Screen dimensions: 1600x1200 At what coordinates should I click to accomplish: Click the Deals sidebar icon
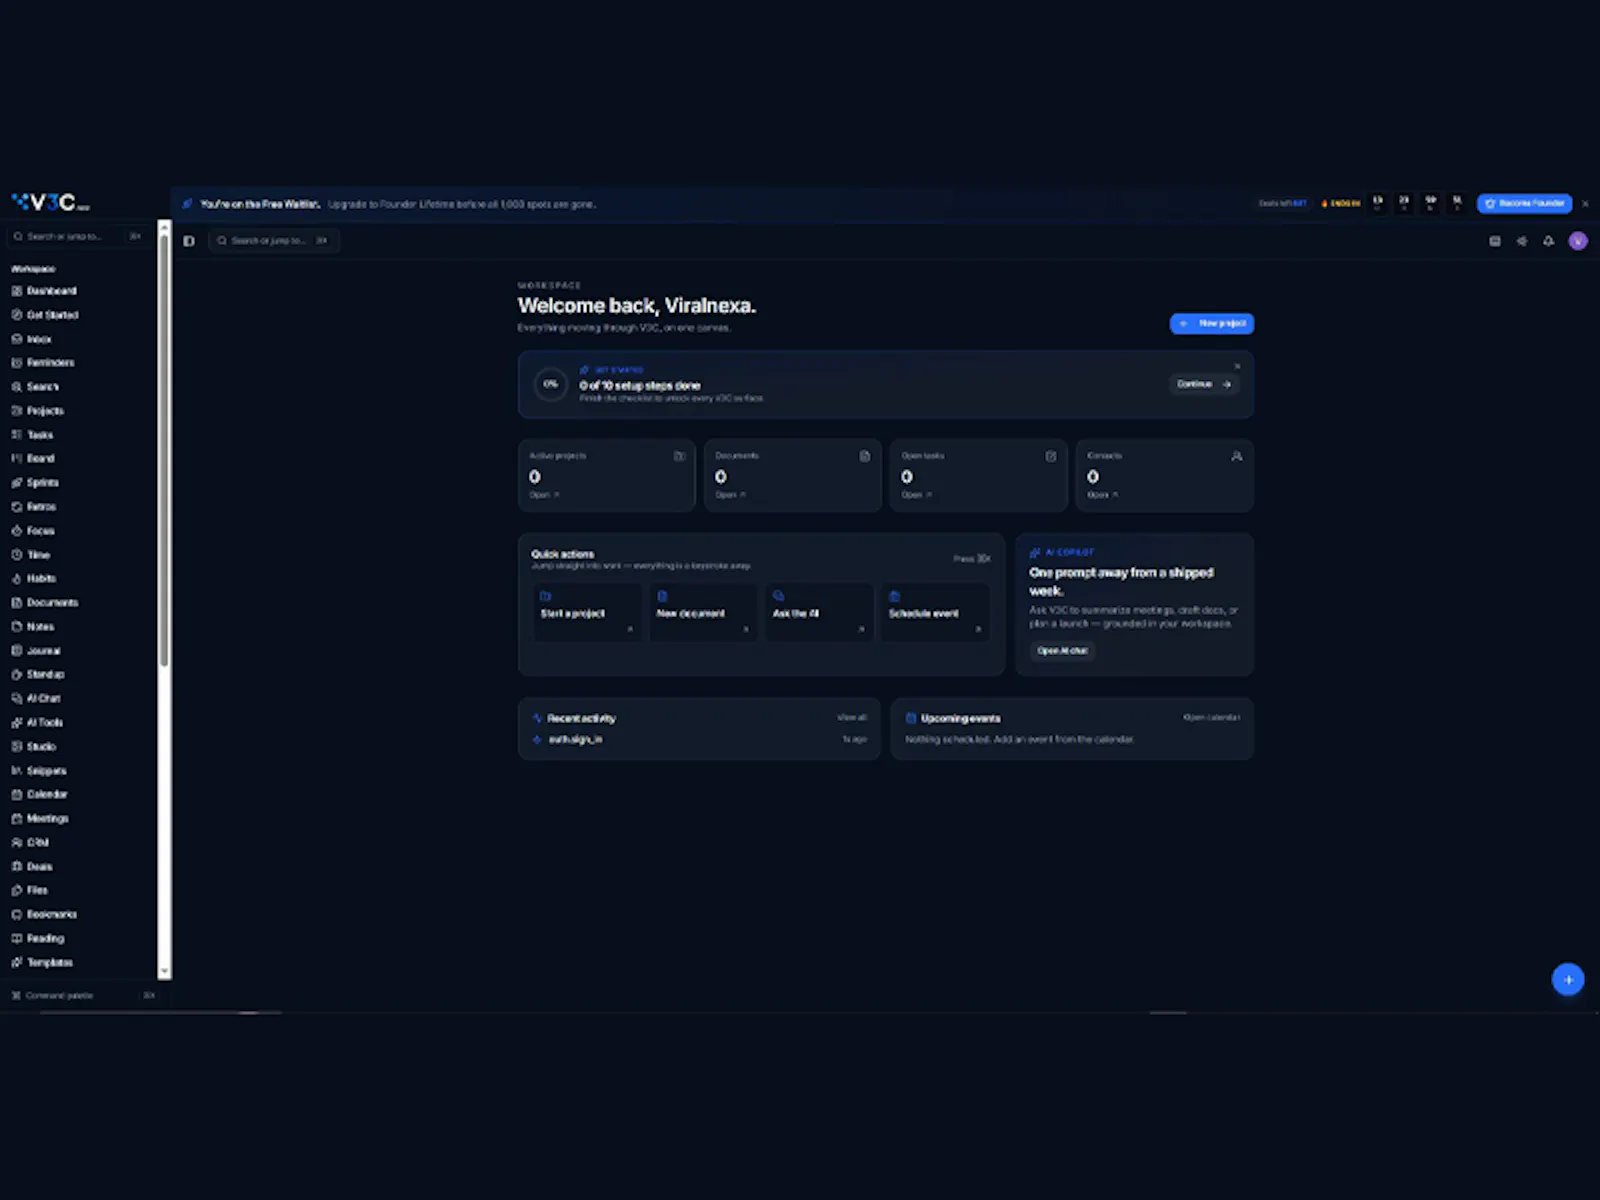pyautogui.click(x=16, y=867)
